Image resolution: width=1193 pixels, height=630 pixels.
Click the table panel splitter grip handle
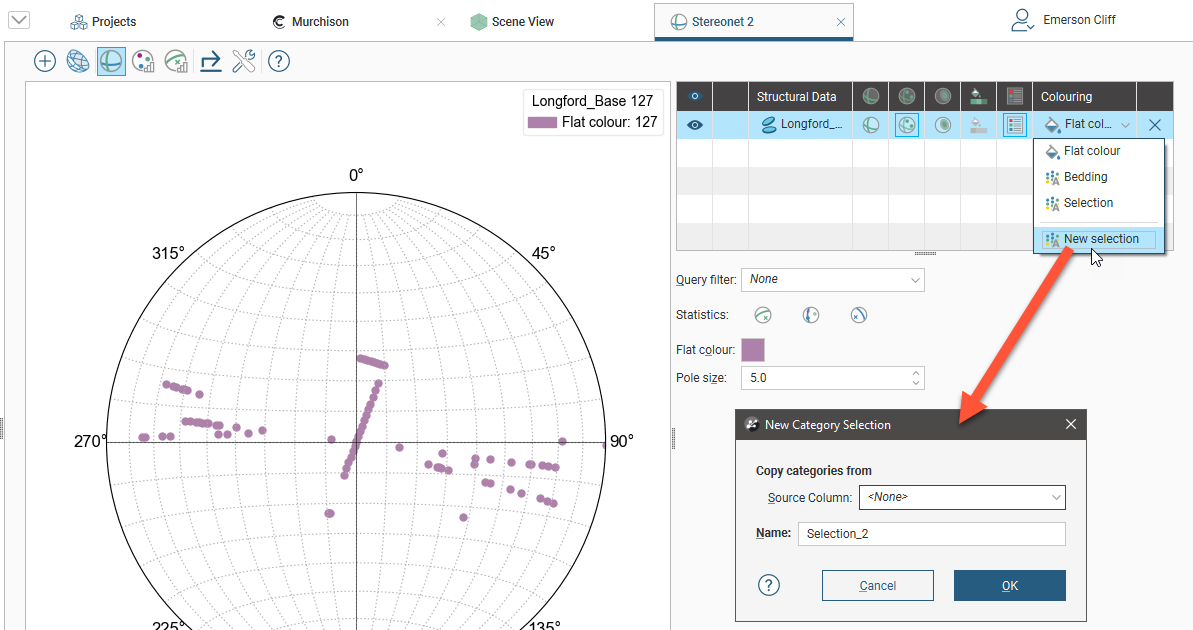tap(925, 253)
